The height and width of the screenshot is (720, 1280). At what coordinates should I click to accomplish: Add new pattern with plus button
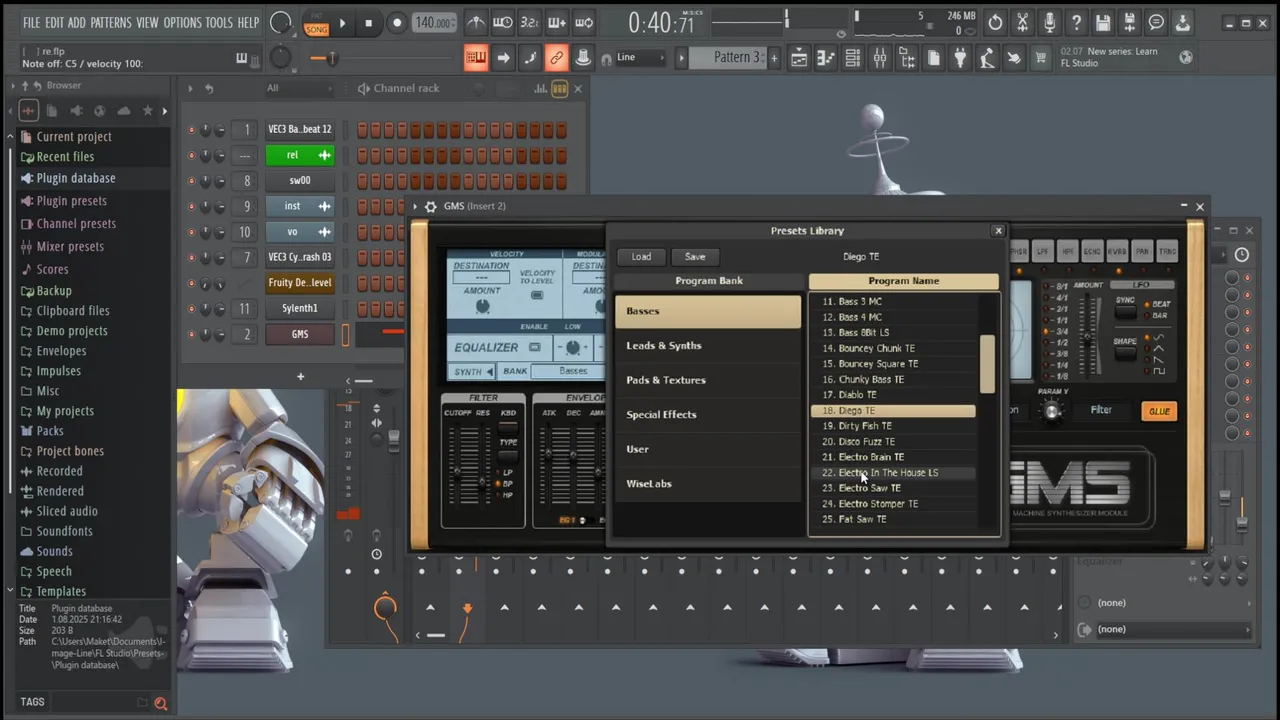tap(774, 58)
